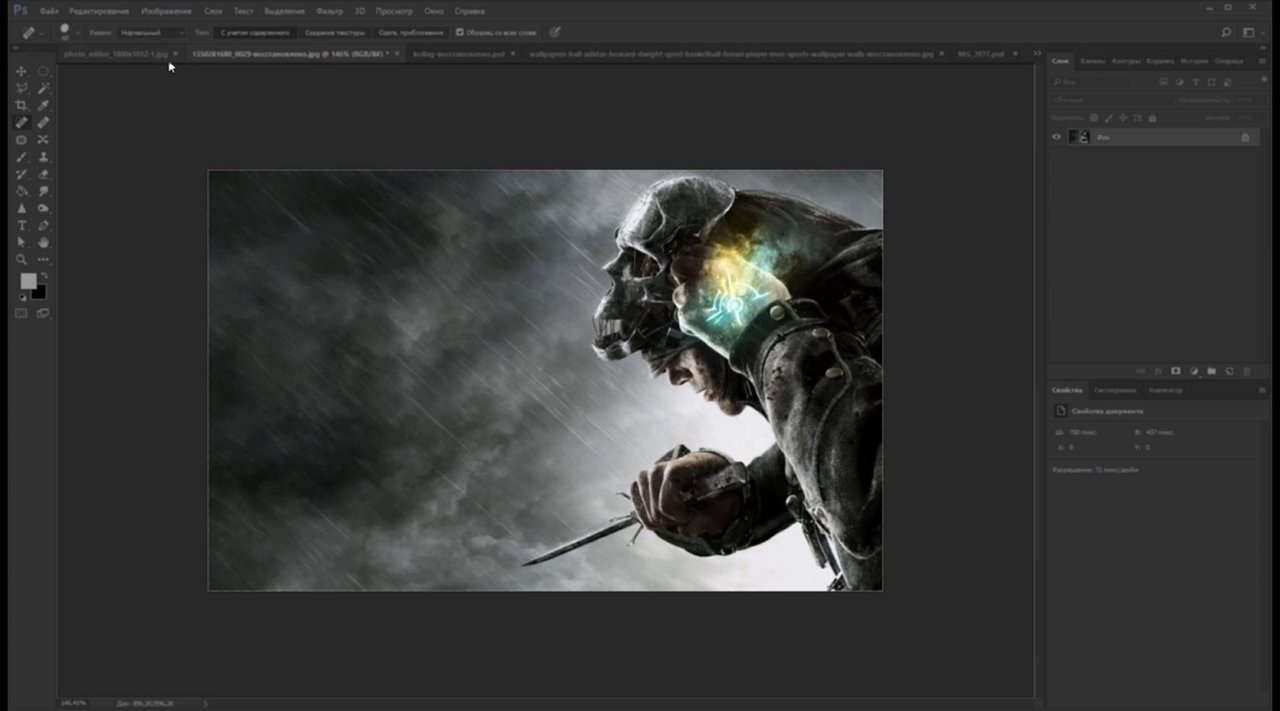Choose the 'С учетом содержимого' type option
This screenshot has height=711, width=1280.
255,32
